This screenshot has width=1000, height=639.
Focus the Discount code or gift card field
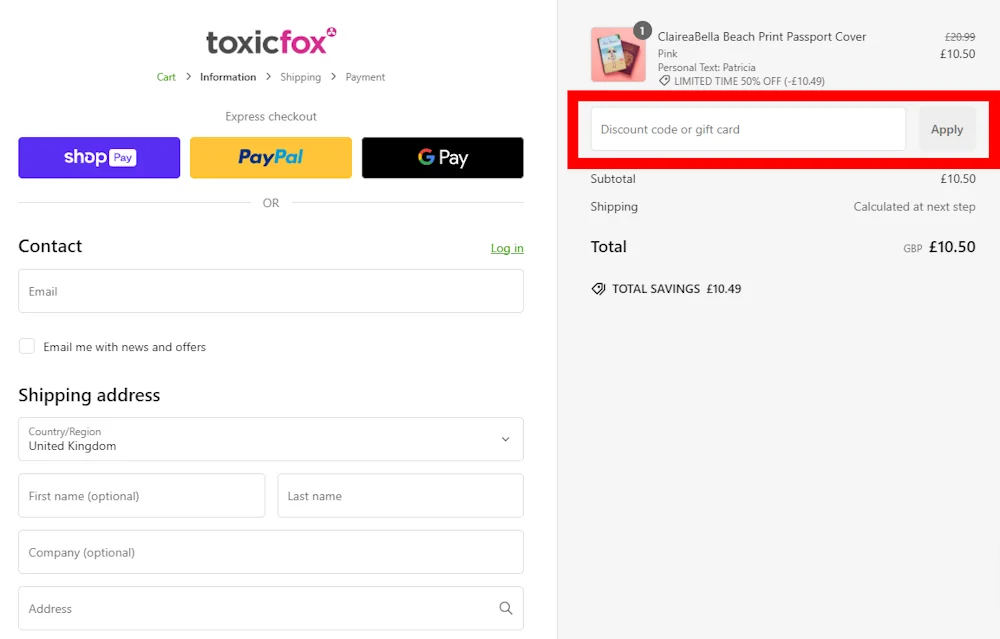pyautogui.click(x=748, y=129)
